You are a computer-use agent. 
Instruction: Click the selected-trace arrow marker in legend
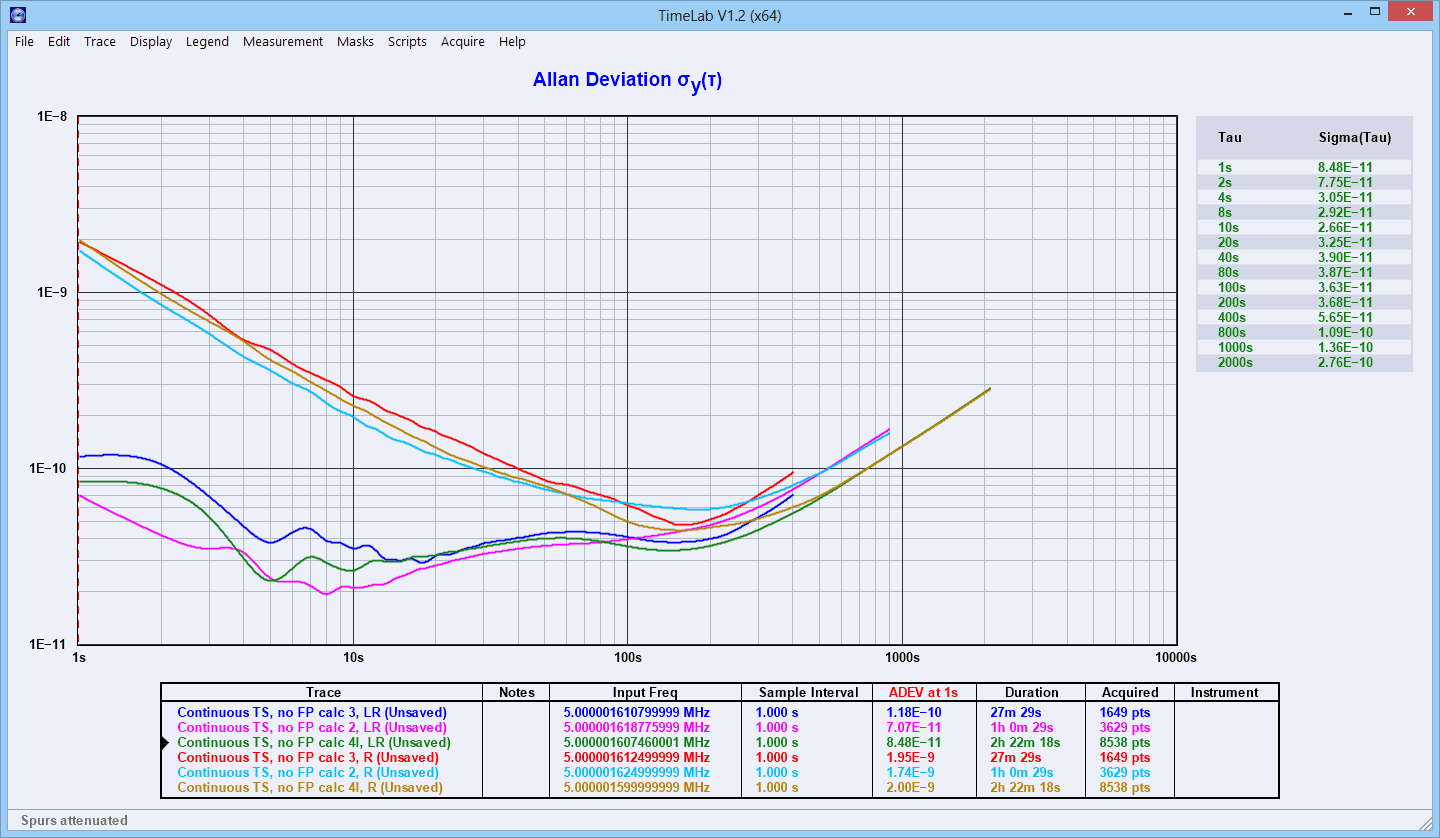click(166, 743)
